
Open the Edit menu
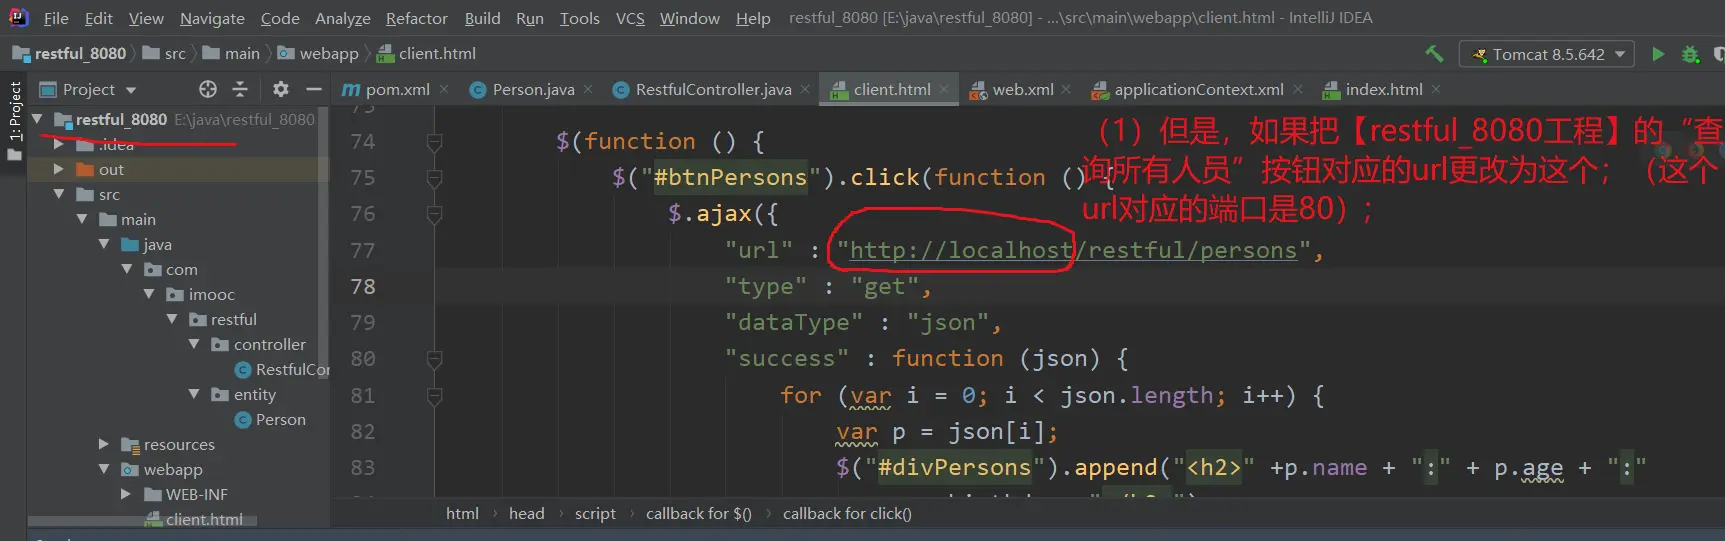tap(99, 18)
